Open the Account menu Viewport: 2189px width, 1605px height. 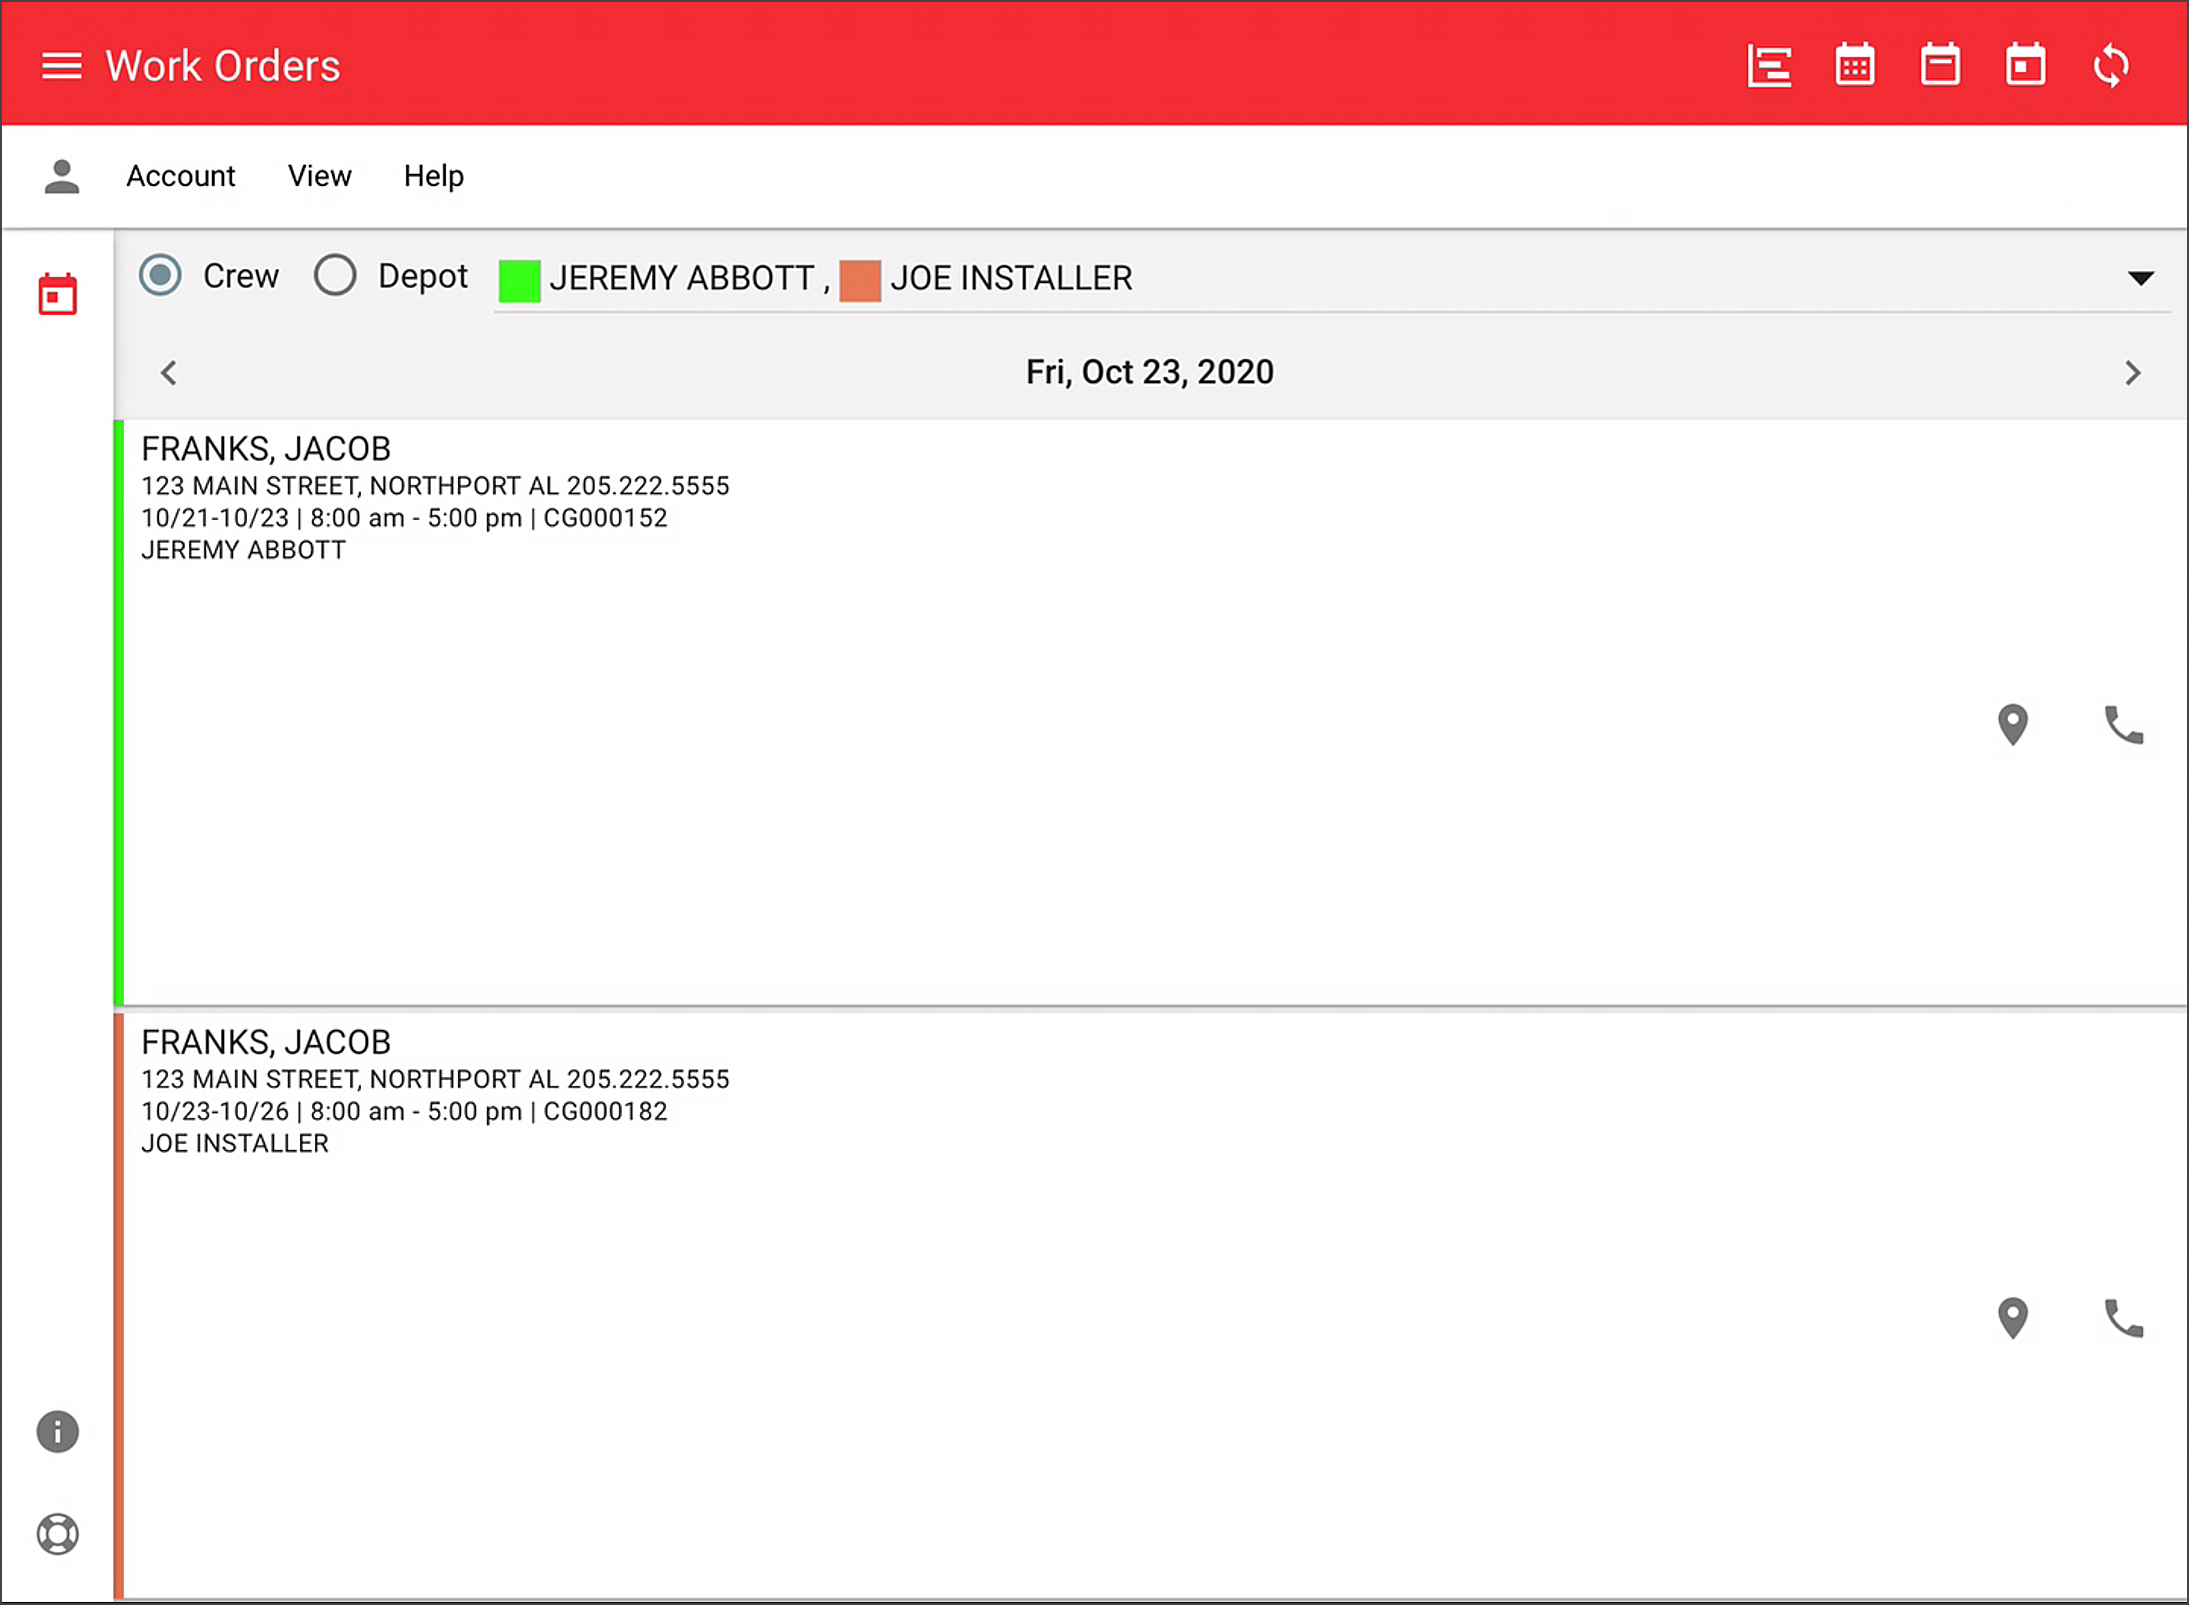pyautogui.click(x=181, y=175)
